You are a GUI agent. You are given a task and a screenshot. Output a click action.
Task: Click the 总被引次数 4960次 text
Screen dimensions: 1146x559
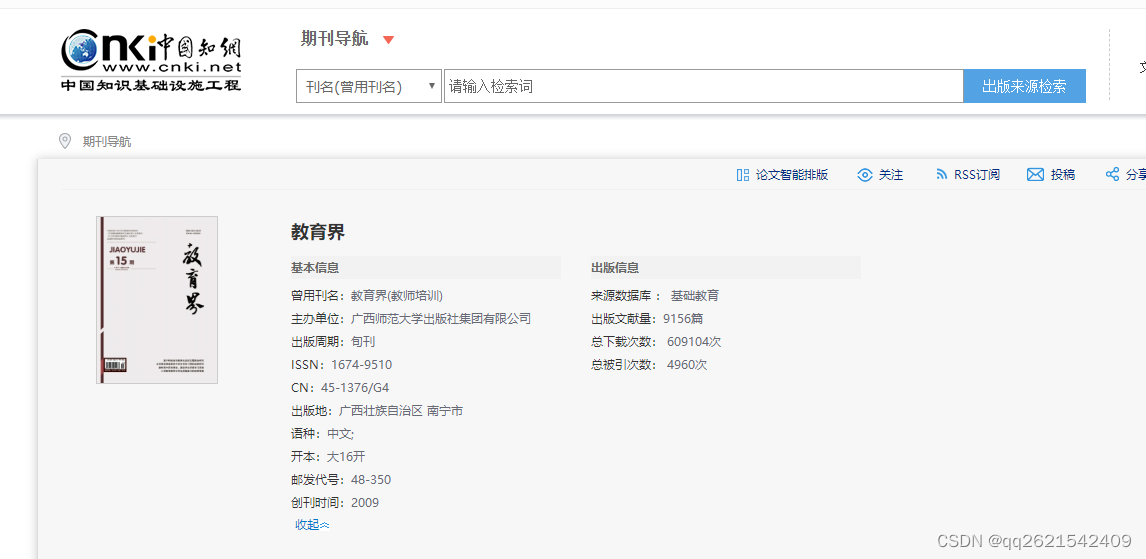[x=649, y=365]
